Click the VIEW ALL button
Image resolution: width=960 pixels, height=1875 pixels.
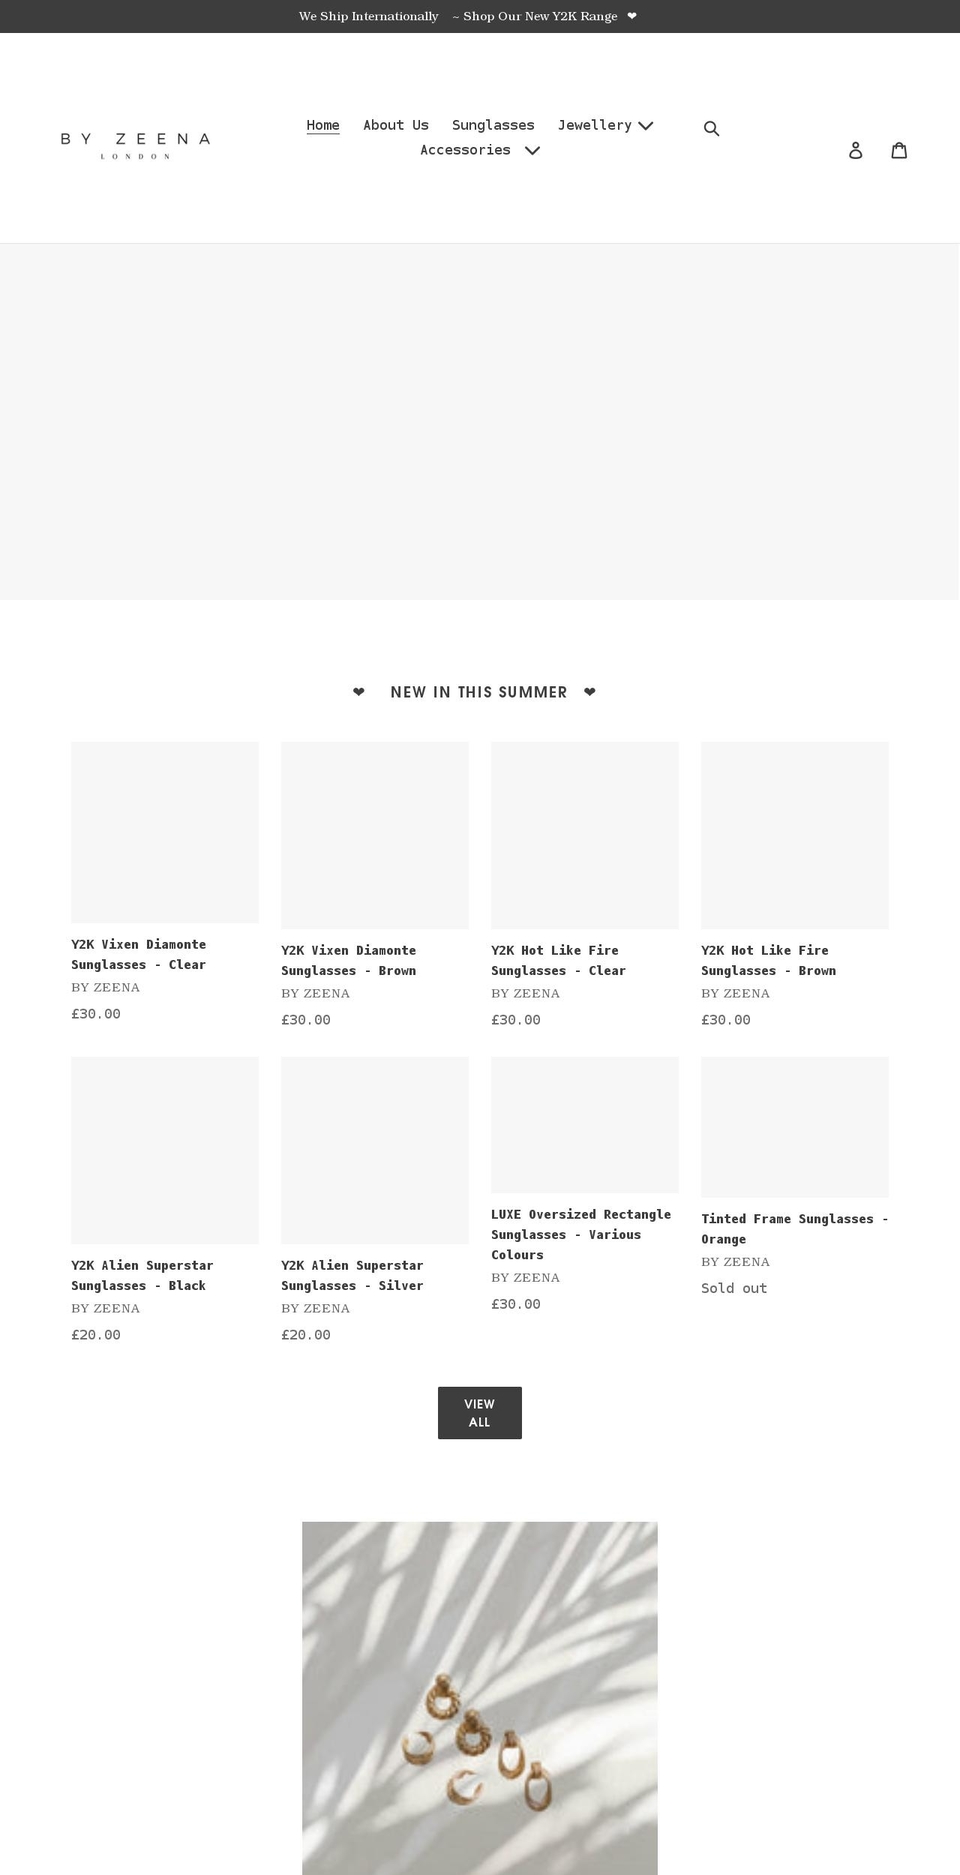479,1412
